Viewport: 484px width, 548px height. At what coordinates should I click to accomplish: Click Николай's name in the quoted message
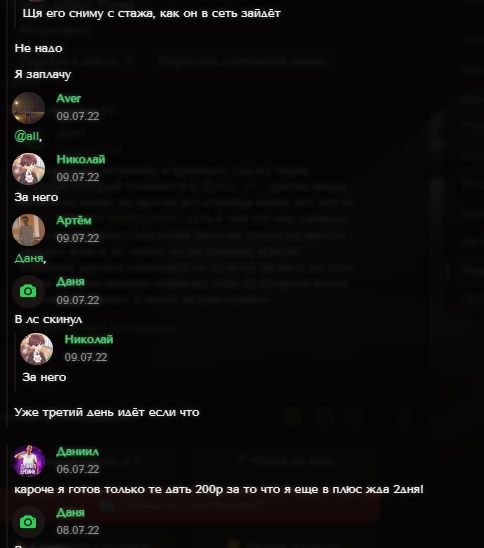89,339
